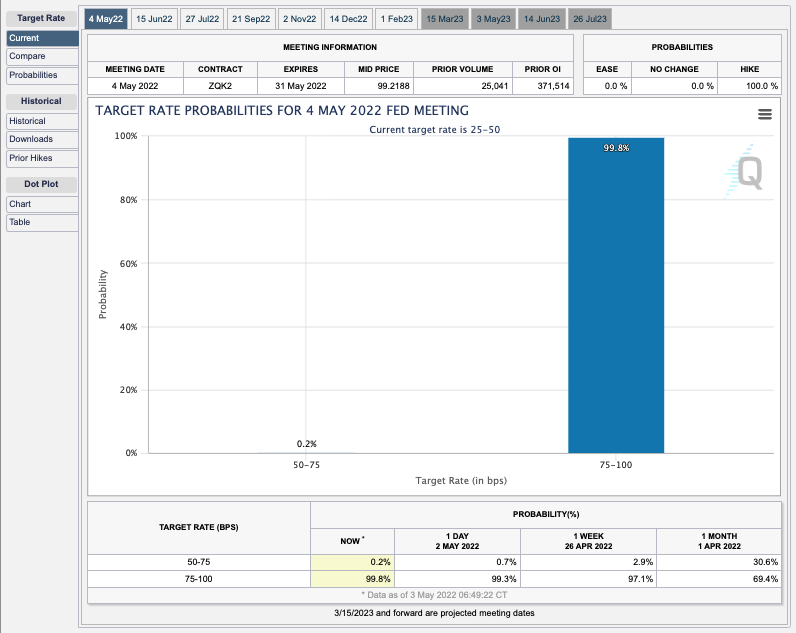Click the 75-100 bps probability bar
The width and height of the screenshot is (796, 633).
pyautogui.click(x=616, y=295)
